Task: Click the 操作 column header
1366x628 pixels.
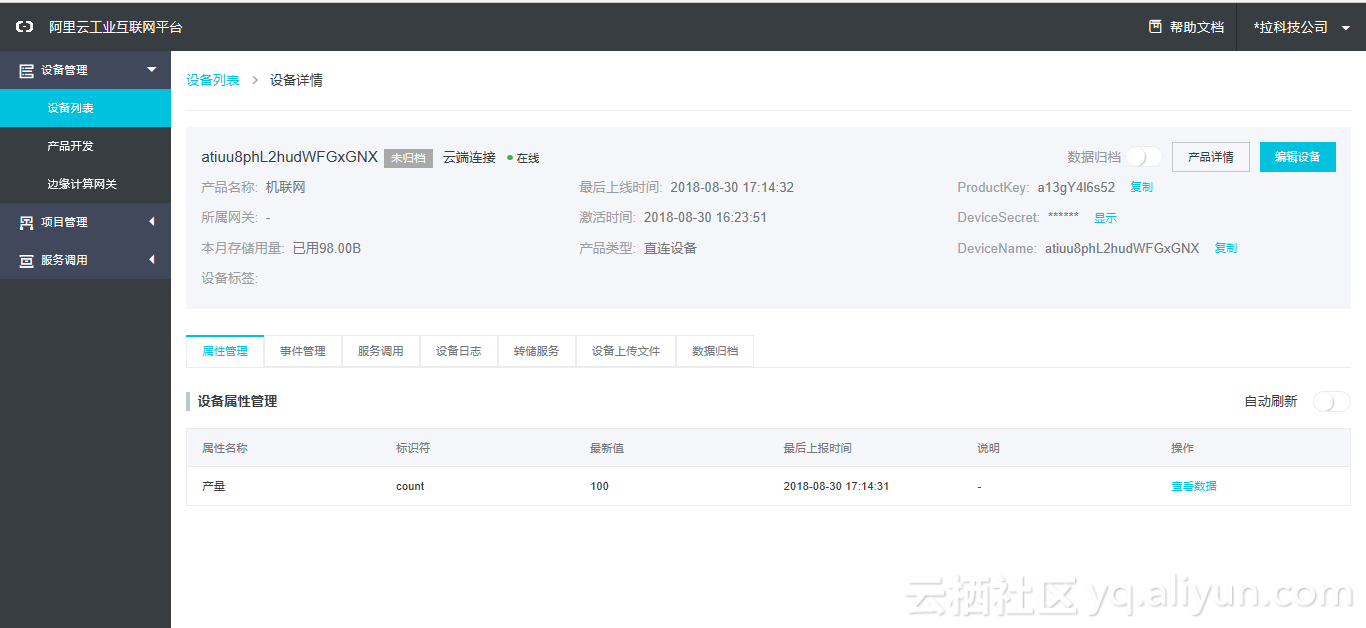Action: point(1182,448)
